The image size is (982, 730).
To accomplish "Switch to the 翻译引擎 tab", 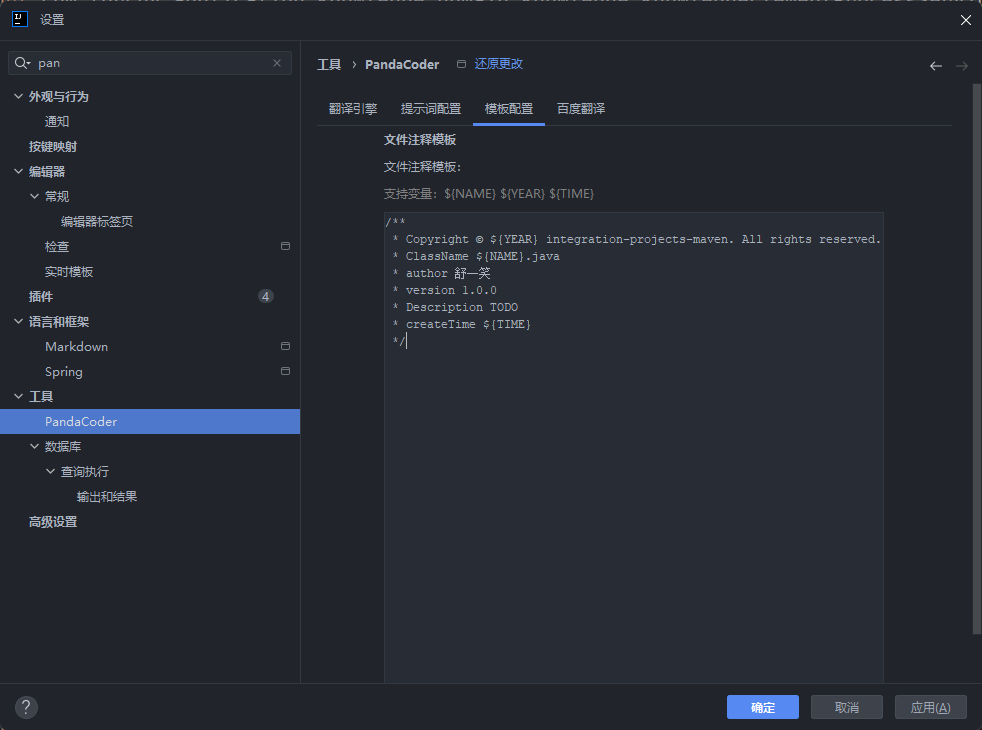I will [x=353, y=109].
